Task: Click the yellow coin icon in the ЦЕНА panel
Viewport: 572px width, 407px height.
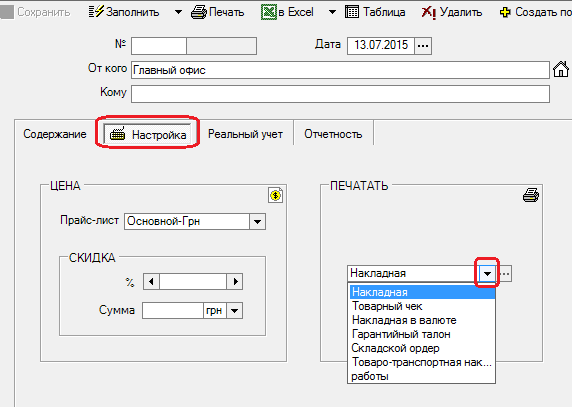Action: tap(275, 195)
